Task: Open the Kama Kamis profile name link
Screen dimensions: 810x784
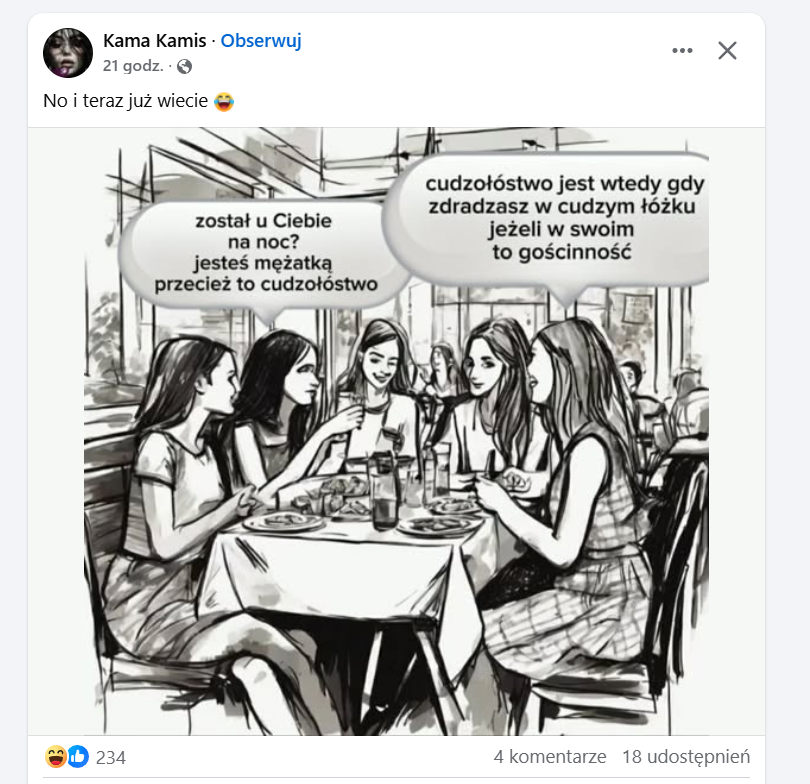Action: coord(154,41)
